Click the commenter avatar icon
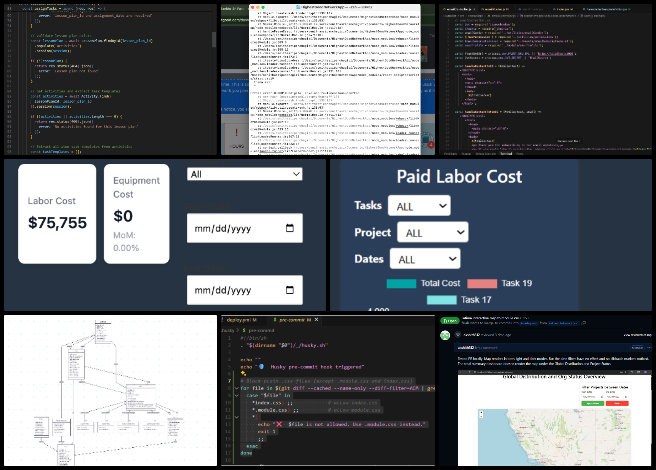This screenshot has width=656, height=470. point(446,336)
